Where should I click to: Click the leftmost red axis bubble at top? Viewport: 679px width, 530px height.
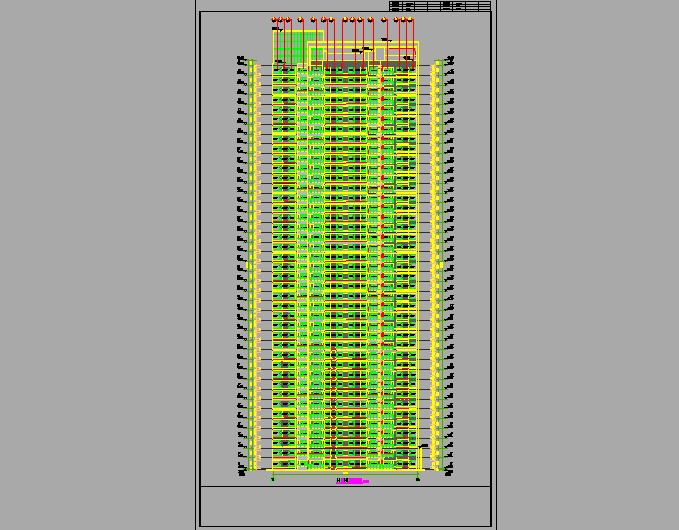click(273, 19)
